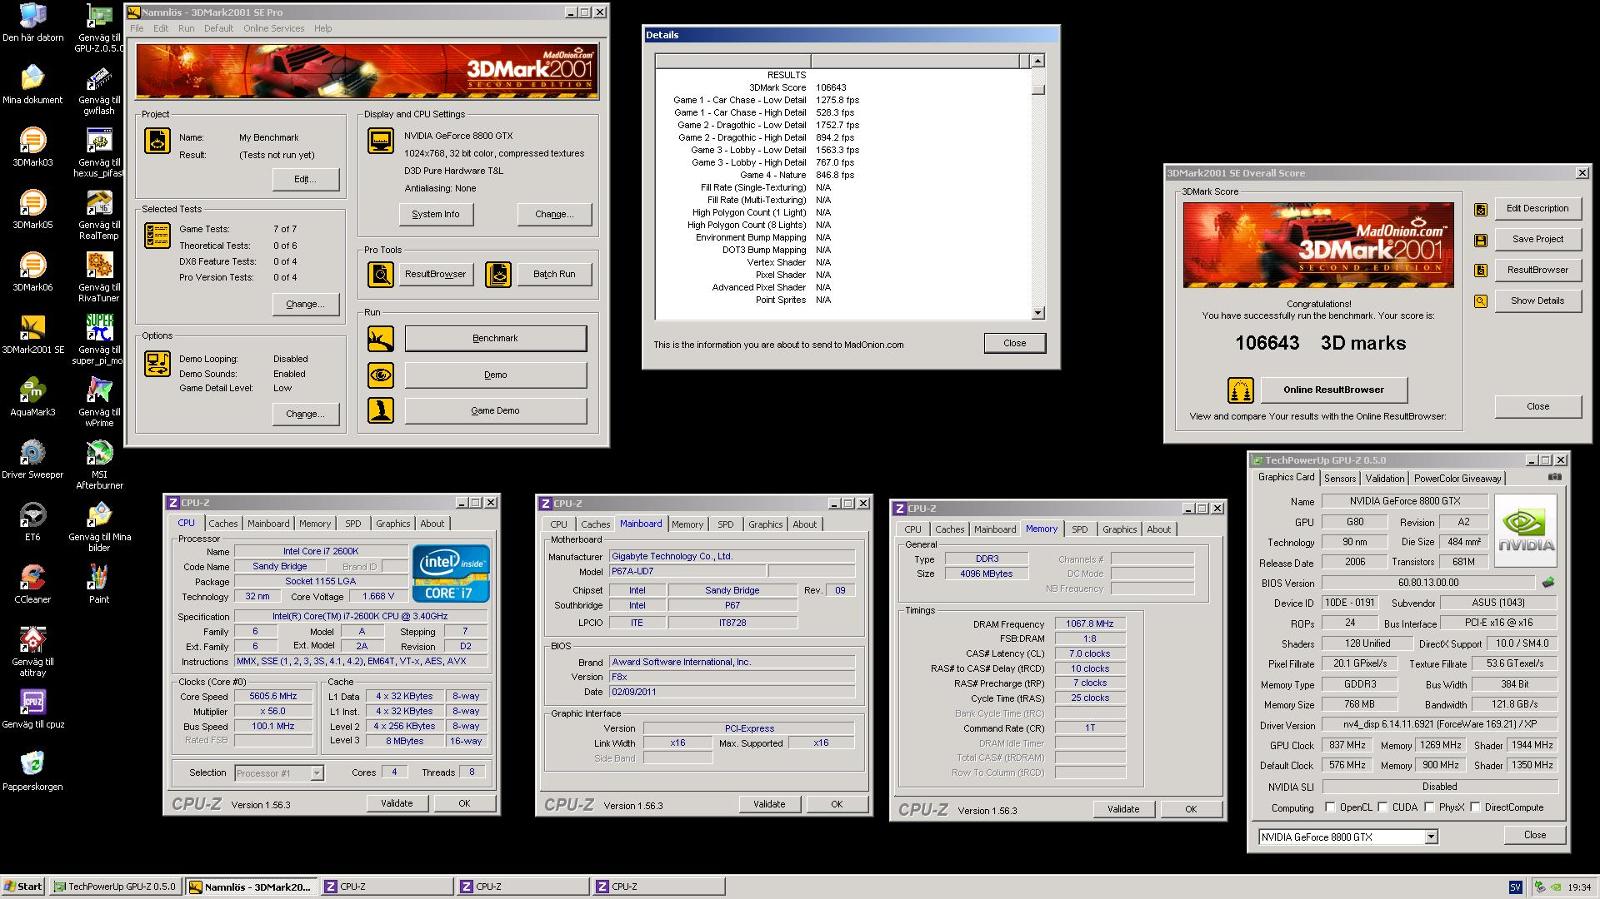Open CCleaner desktop icon
This screenshot has width=1600, height=899.
(33, 583)
